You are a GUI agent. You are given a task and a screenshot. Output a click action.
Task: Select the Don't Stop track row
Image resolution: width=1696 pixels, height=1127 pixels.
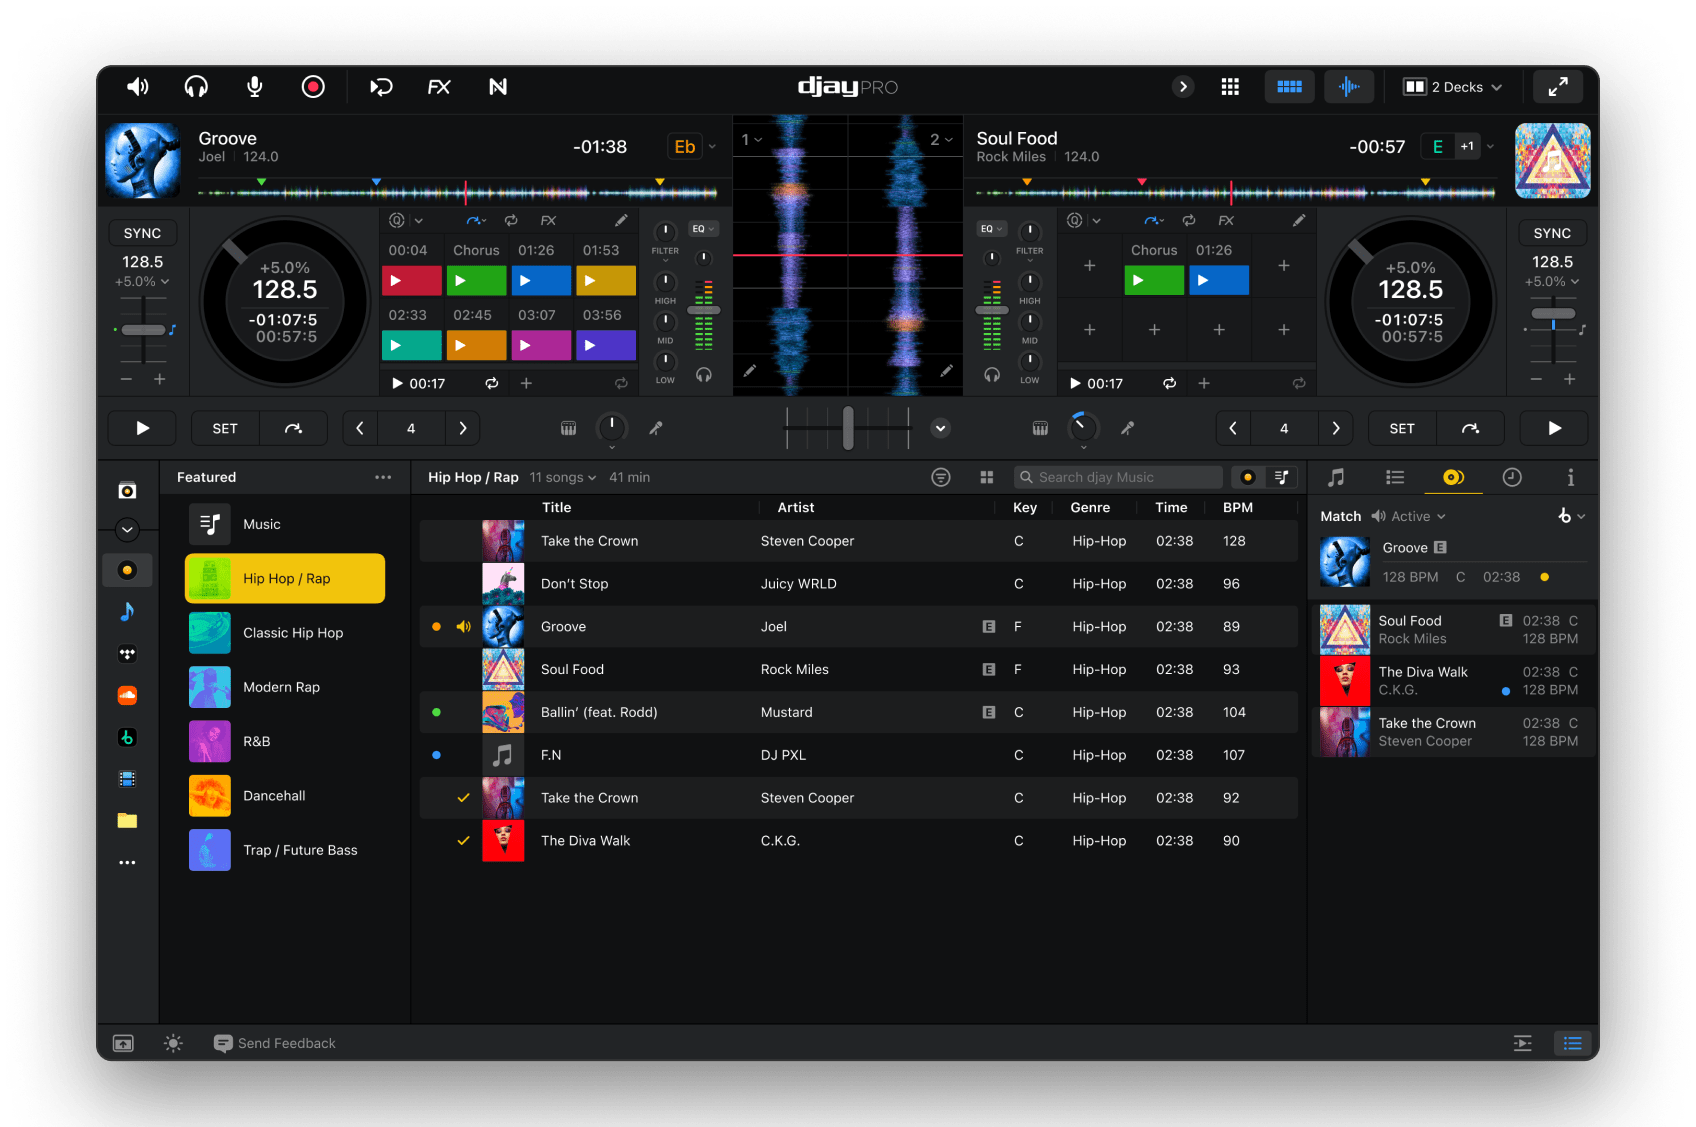pos(859,584)
